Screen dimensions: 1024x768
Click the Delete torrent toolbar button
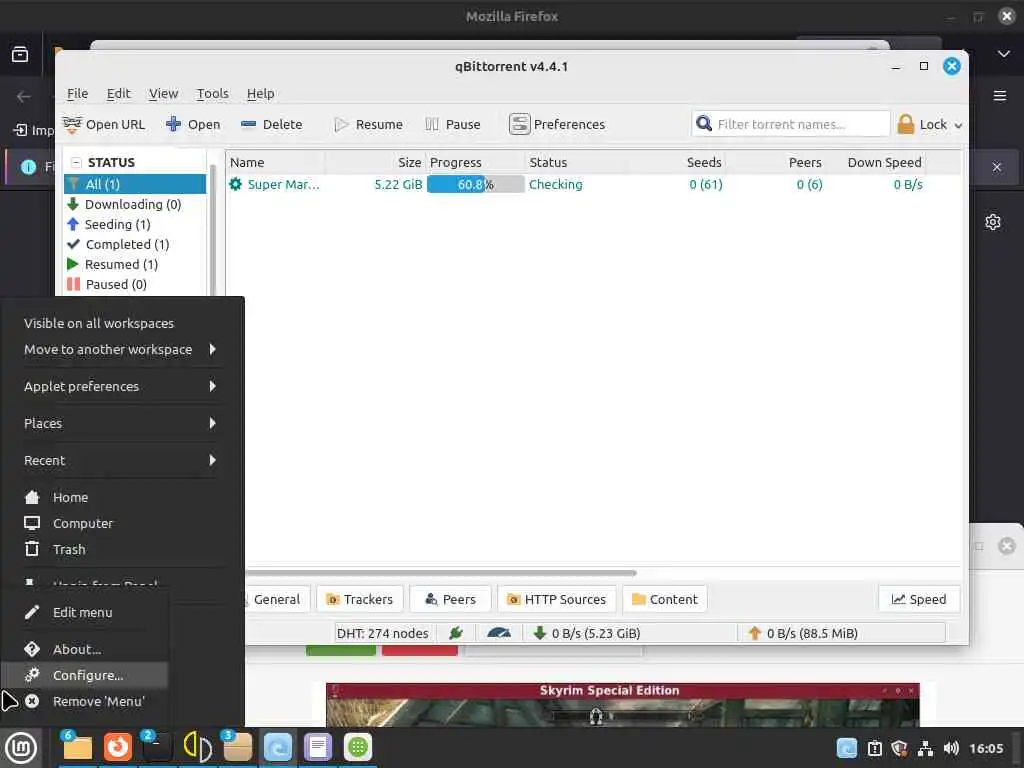[x=271, y=124]
